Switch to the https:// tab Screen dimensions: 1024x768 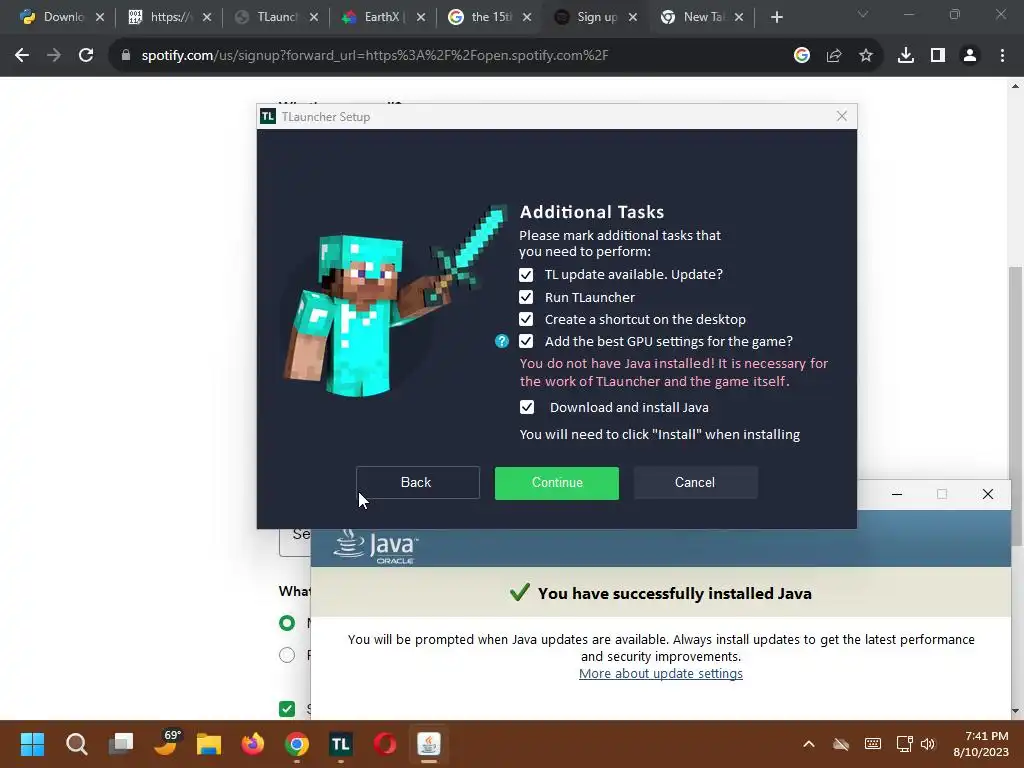[x=170, y=18]
